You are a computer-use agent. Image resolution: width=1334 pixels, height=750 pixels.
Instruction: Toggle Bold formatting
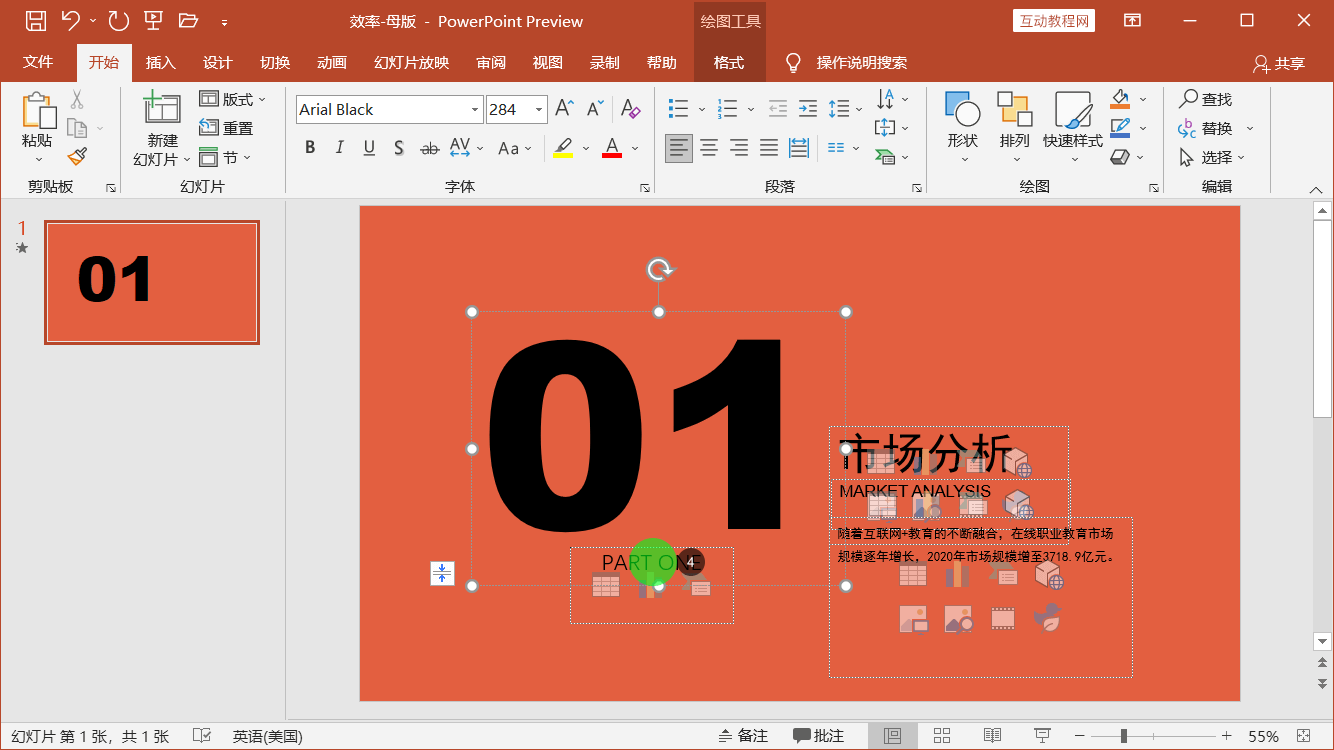coord(310,148)
